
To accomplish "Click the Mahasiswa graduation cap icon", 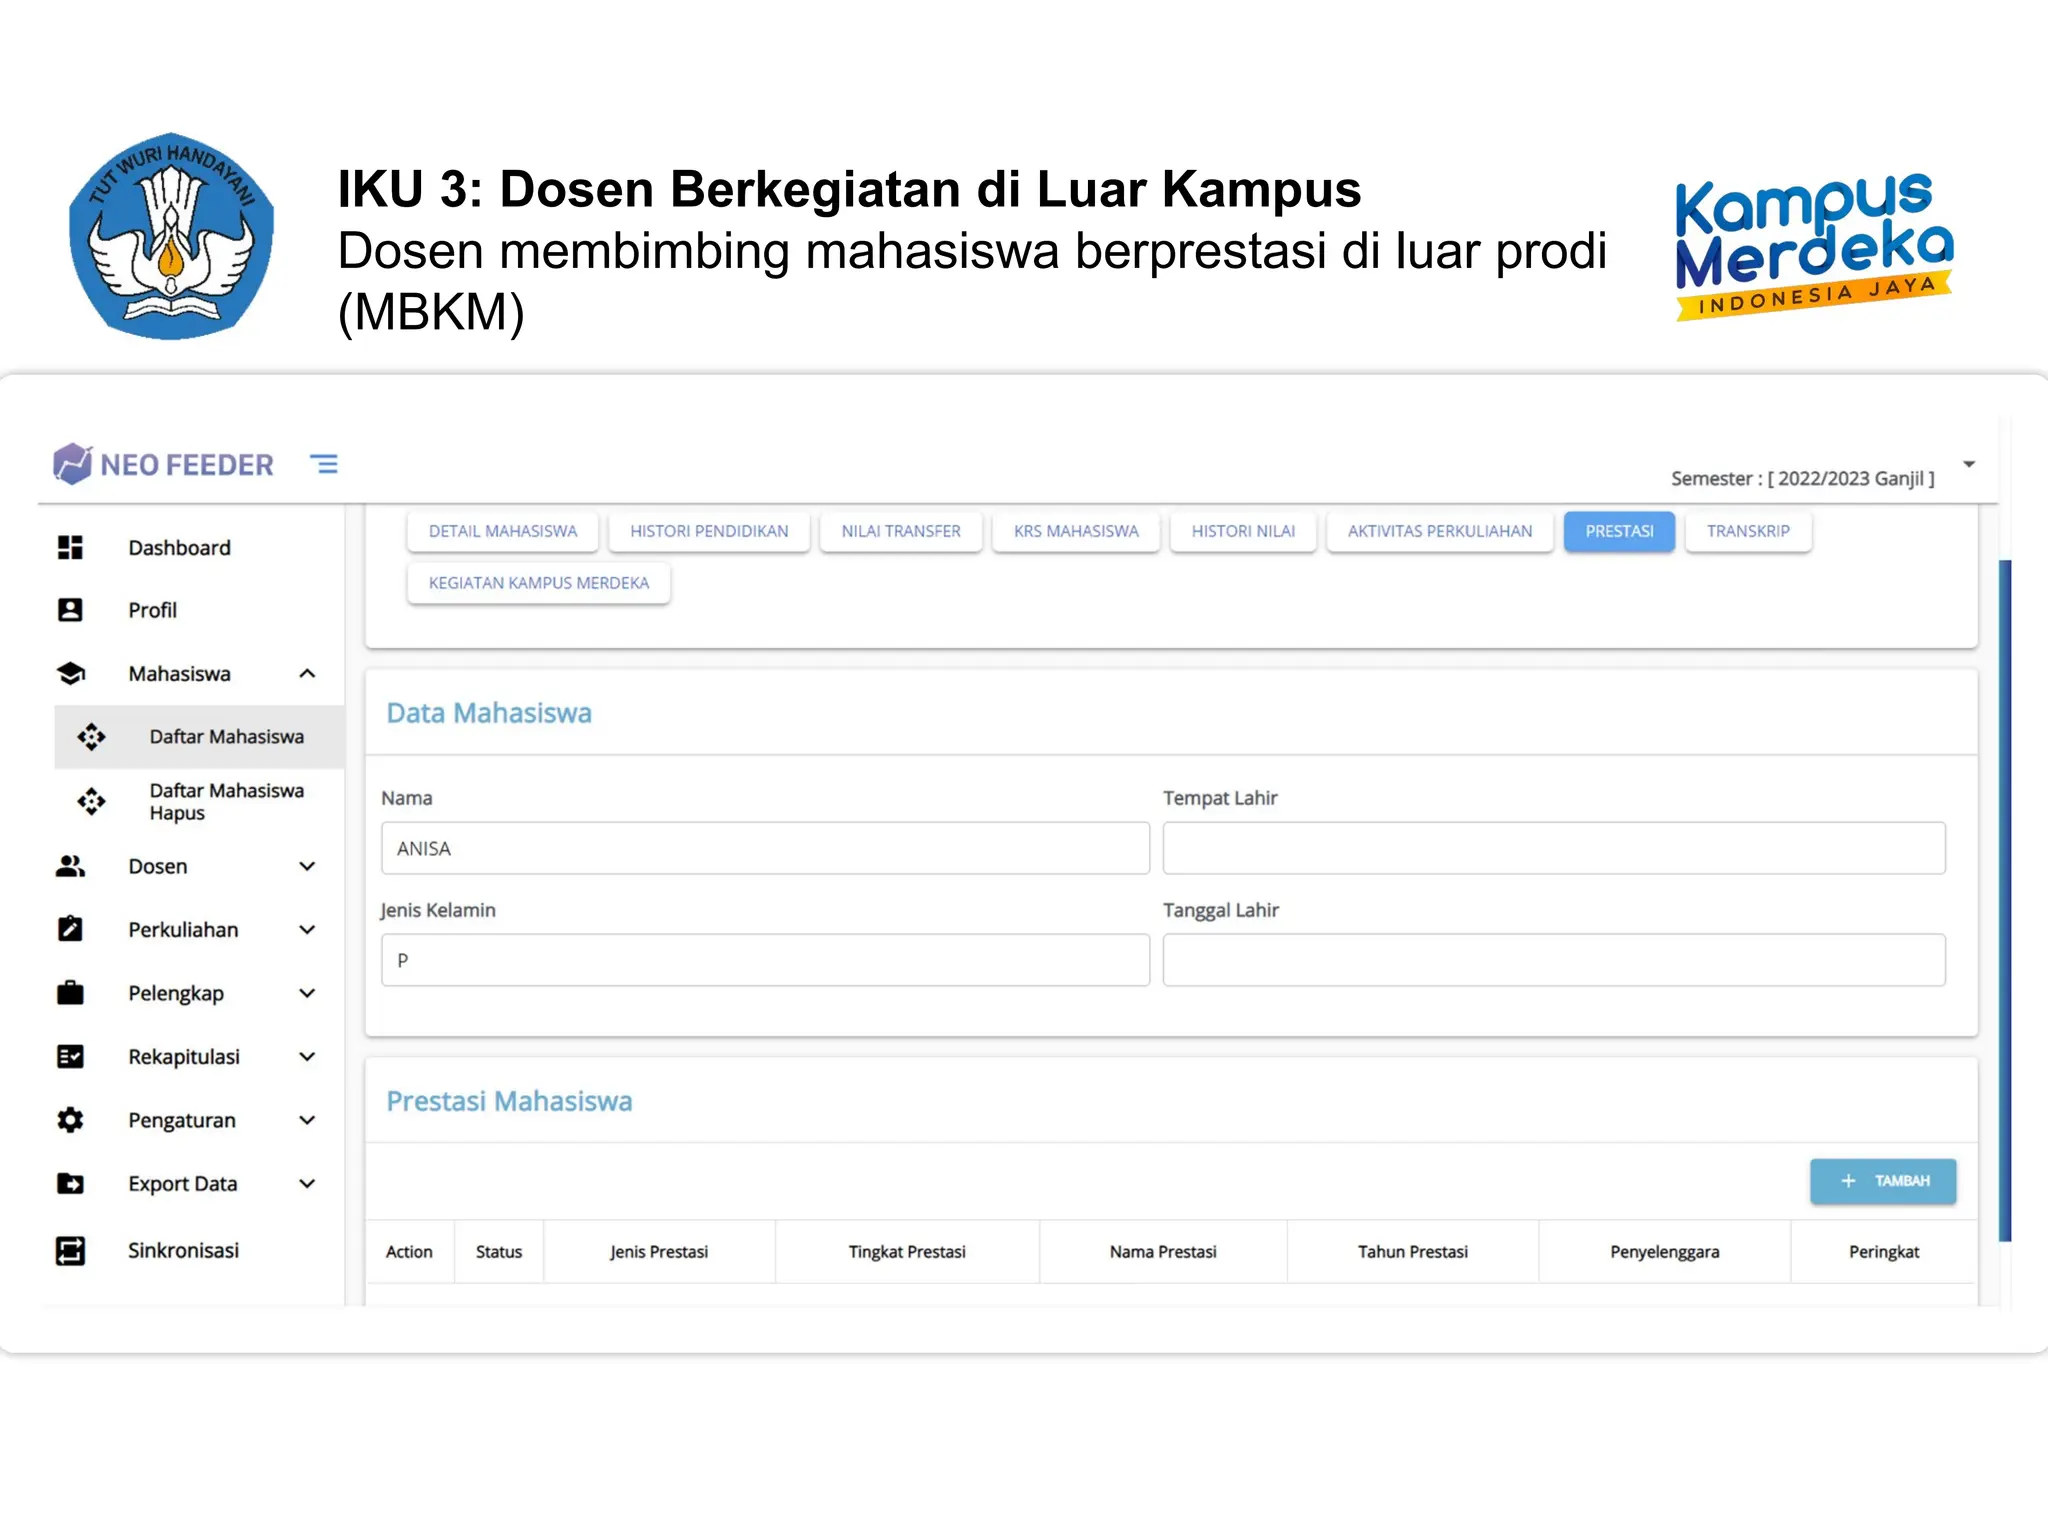I will tap(70, 674).
